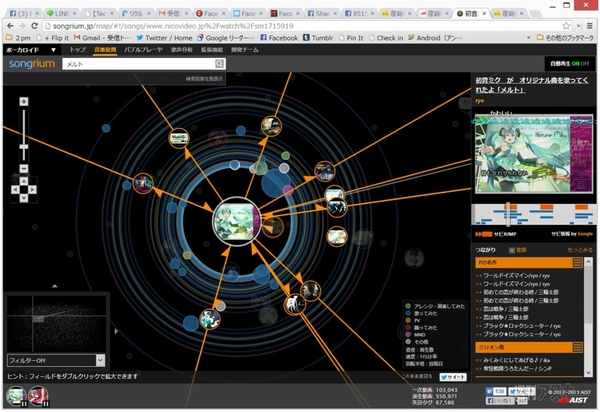
Task: Click the vertical zoom slider handle
Action: pos(24,147)
